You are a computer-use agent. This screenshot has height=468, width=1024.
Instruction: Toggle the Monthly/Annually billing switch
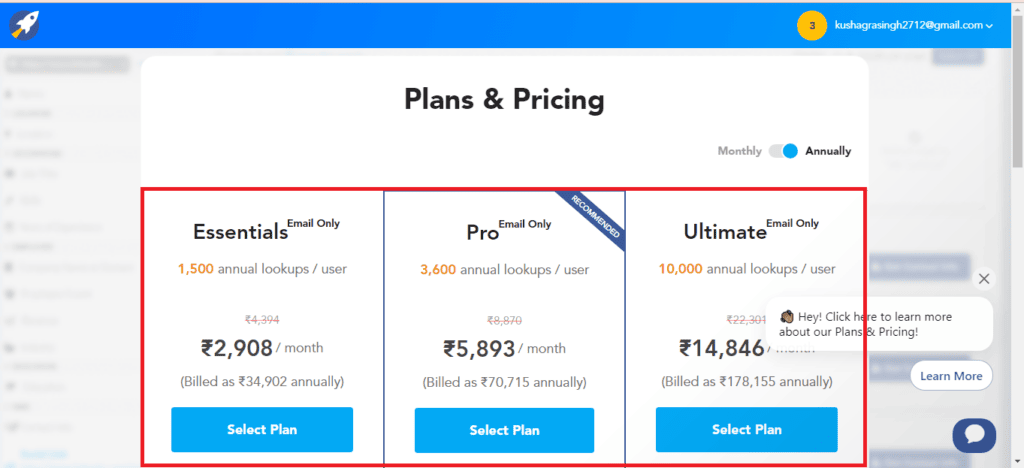tap(783, 151)
